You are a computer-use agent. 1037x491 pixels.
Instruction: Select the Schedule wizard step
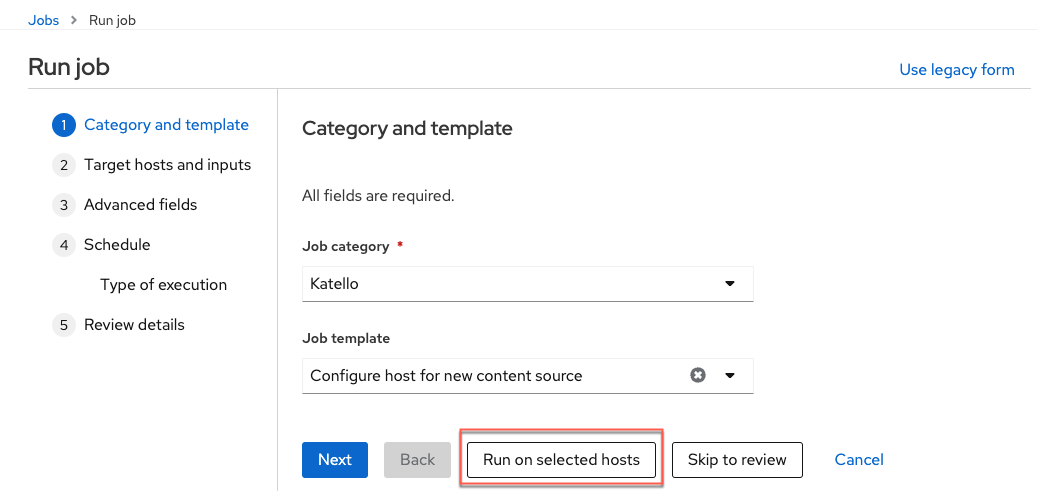coord(117,245)
